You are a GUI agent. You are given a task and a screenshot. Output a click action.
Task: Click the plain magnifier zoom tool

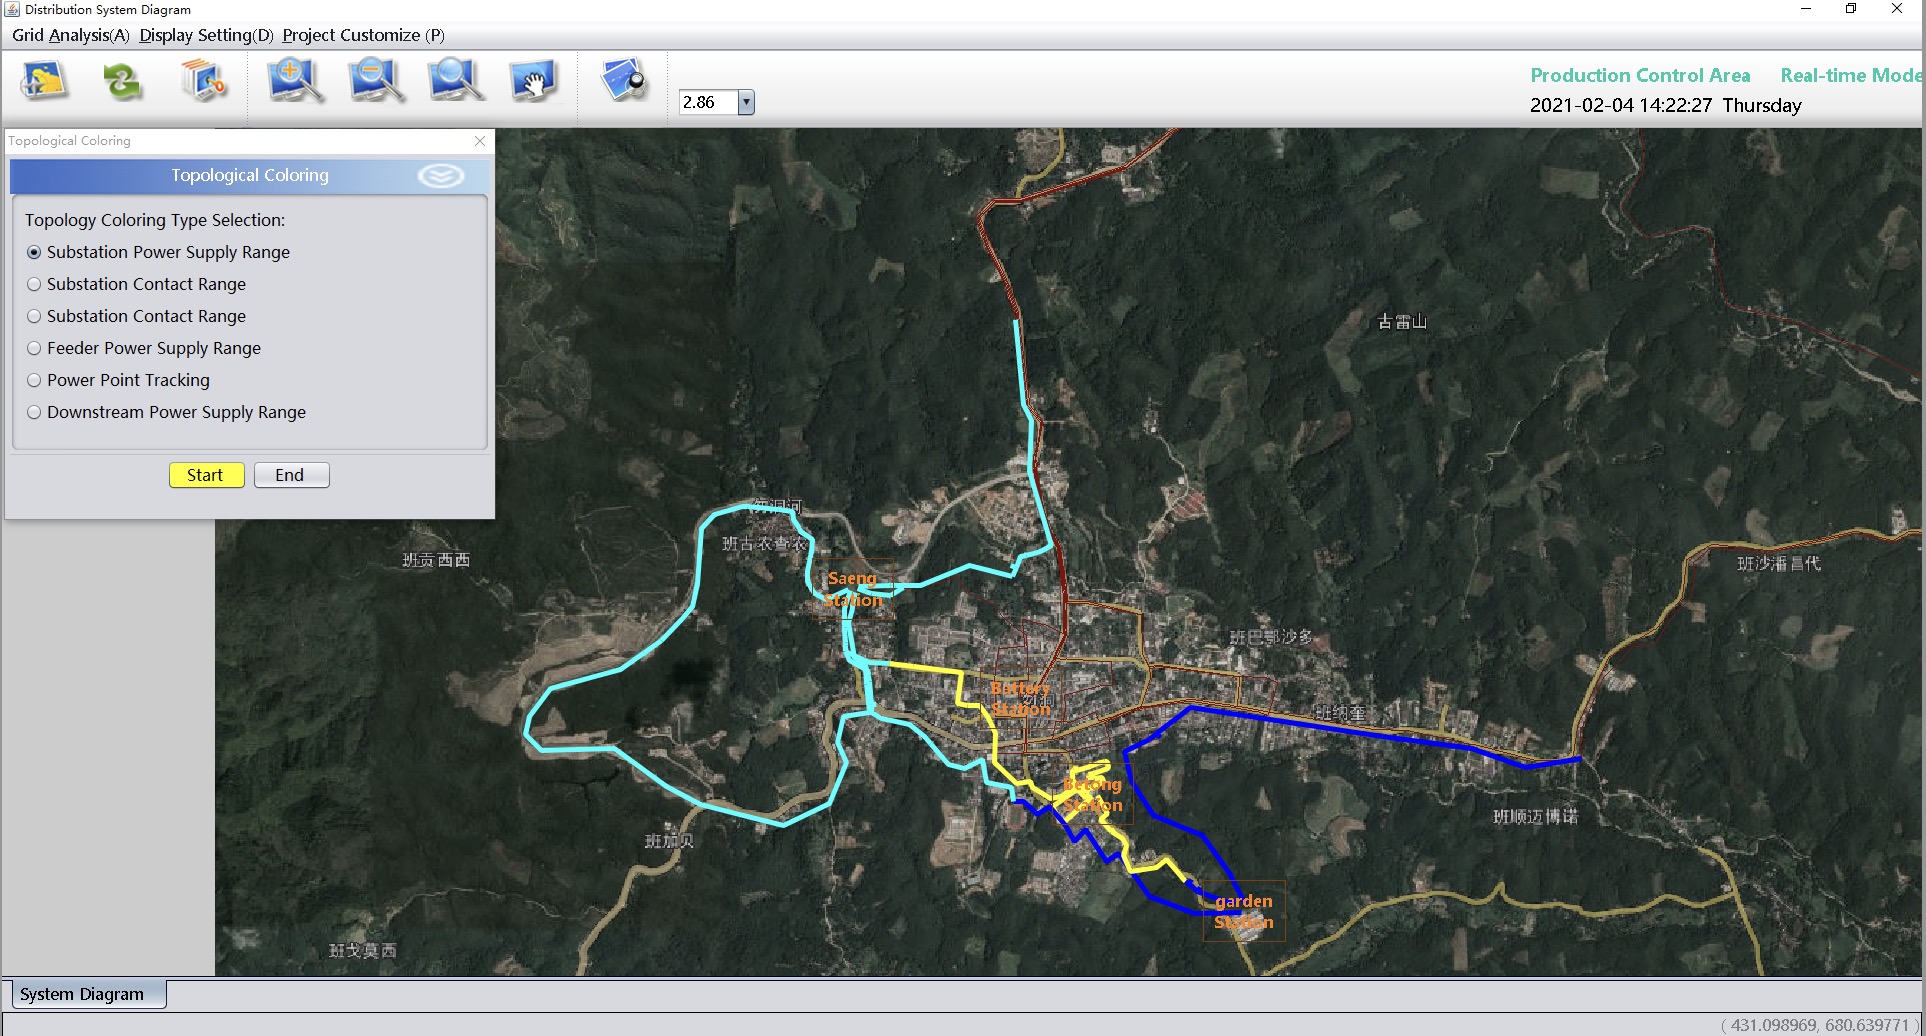(x=455, y=81)
